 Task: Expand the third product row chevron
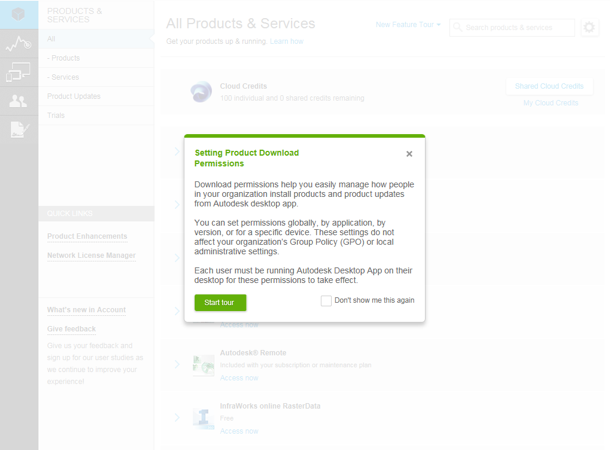click(177, 258)
